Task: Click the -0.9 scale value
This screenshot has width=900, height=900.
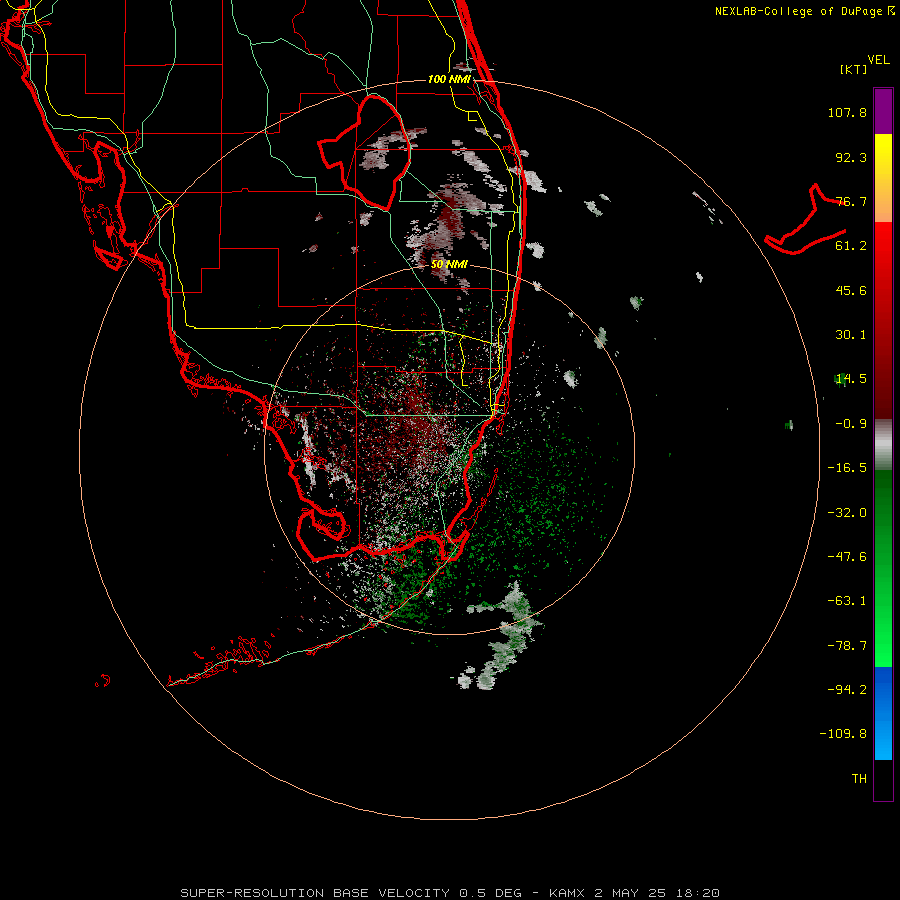Action: coord(851,424)
